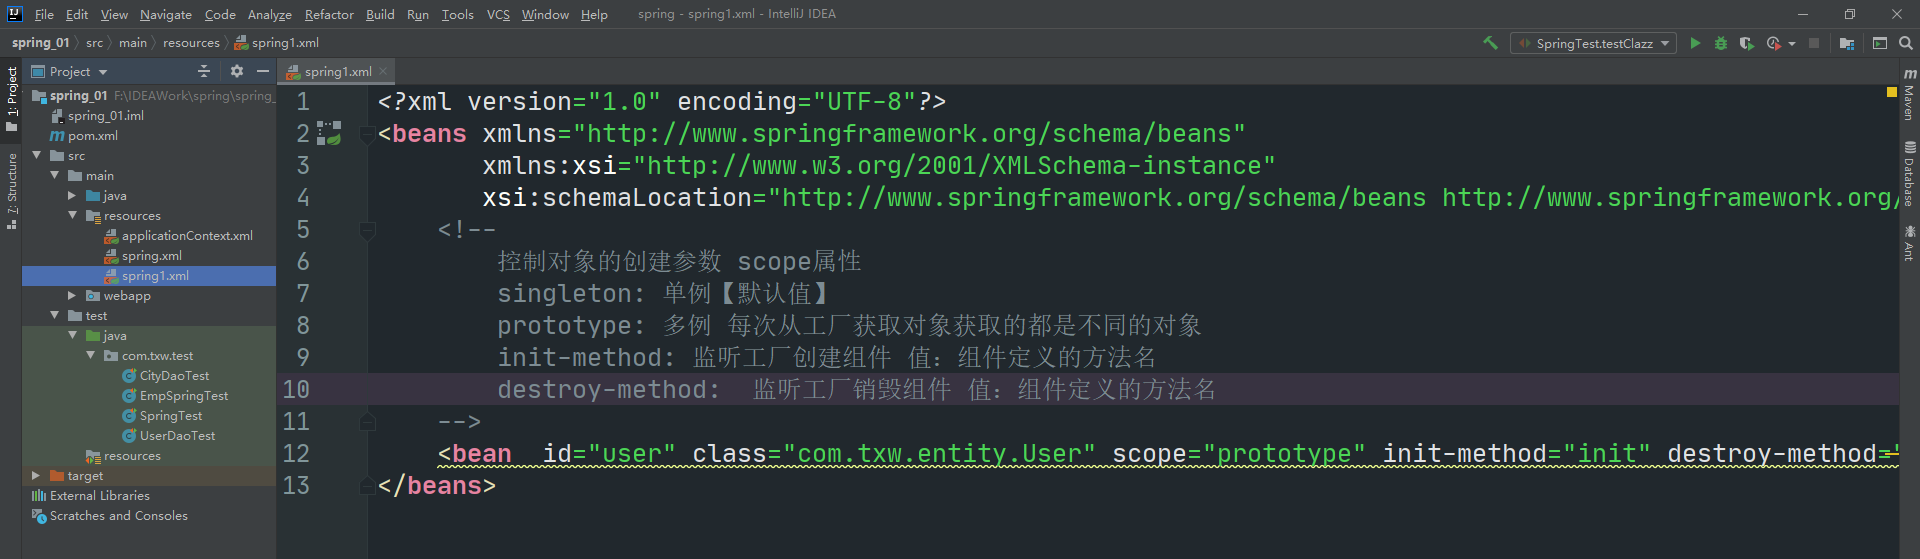1920x559 pixels.
Task: Open UserDaoTest class
Action: (x=168, y=436)
